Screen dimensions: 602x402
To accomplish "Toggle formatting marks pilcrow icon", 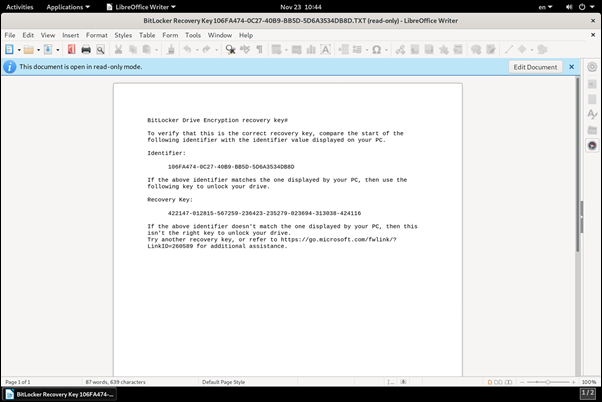I will [260, 50].
